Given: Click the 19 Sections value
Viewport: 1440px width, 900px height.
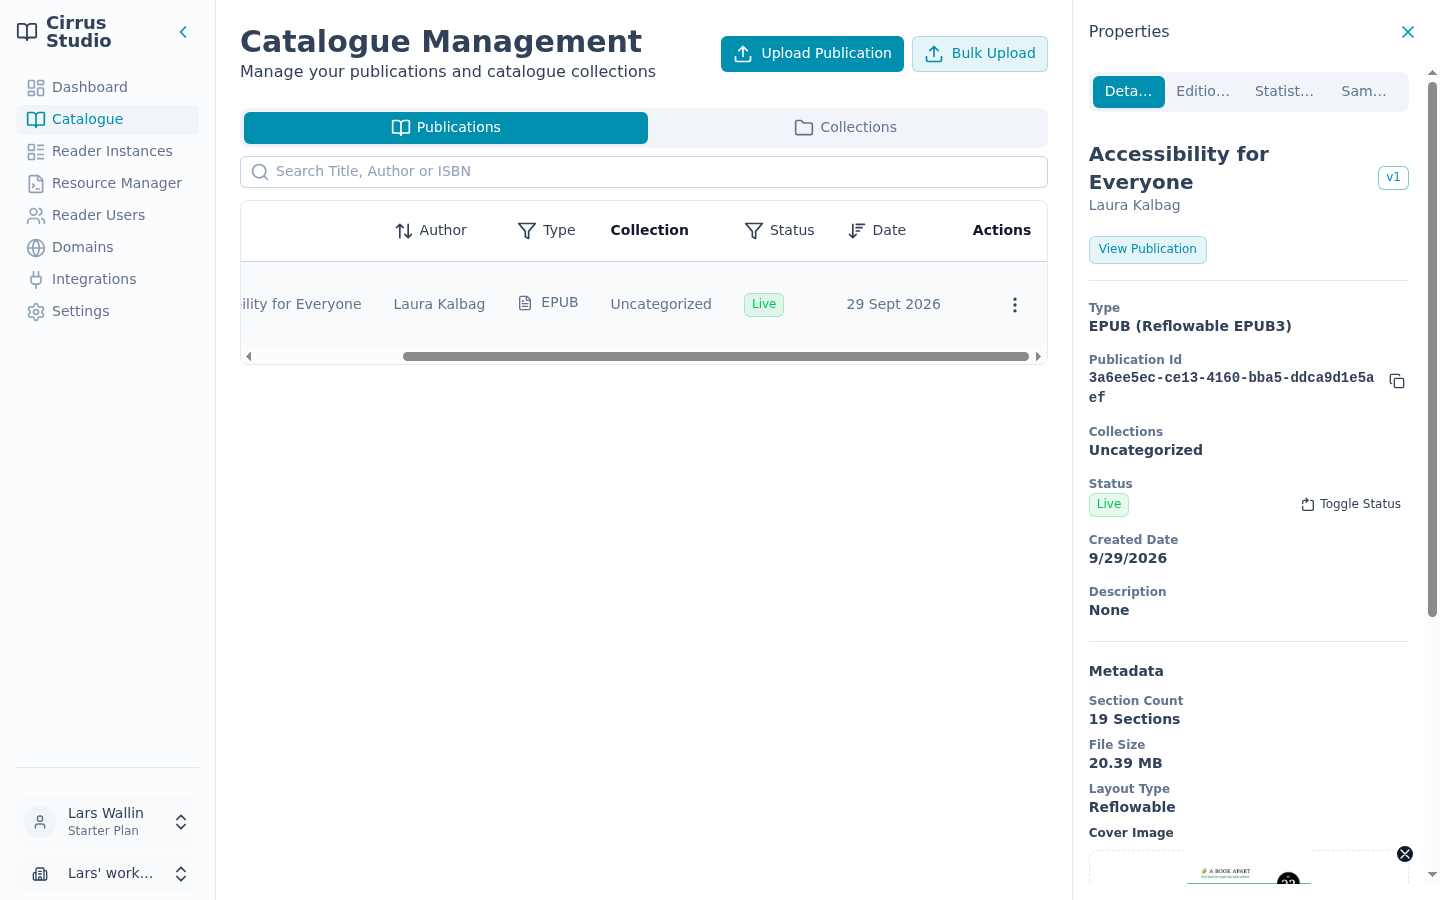Looking at the screenshot, I should tap(1134, 719).
